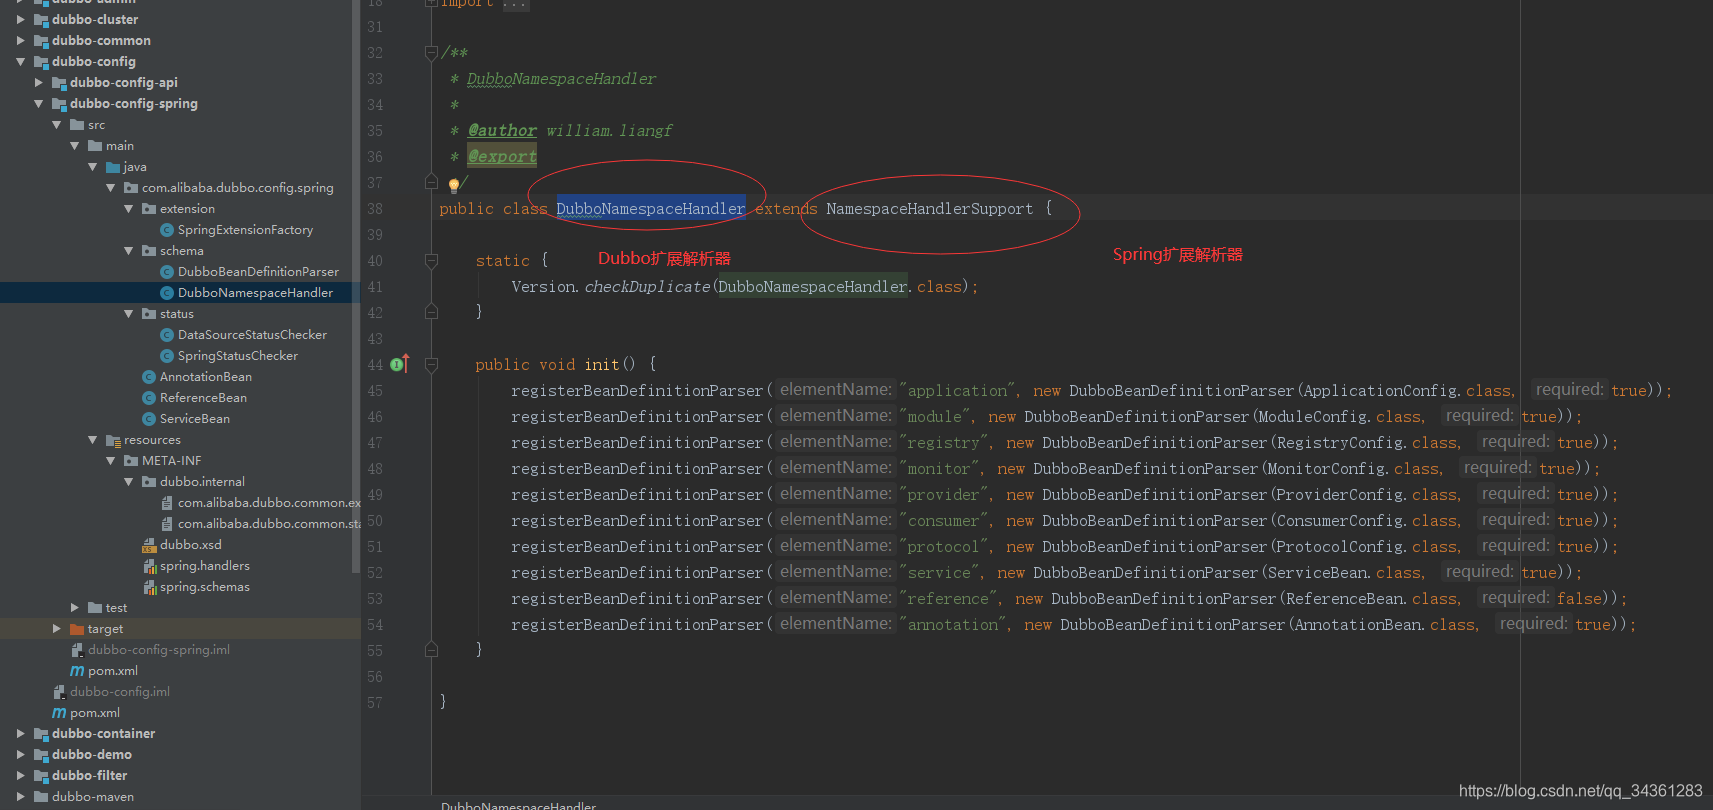The image size is (1713, 810).
Task: Click the @author javadoc tag
Action: pyautogui.click(x=502, y=131)
